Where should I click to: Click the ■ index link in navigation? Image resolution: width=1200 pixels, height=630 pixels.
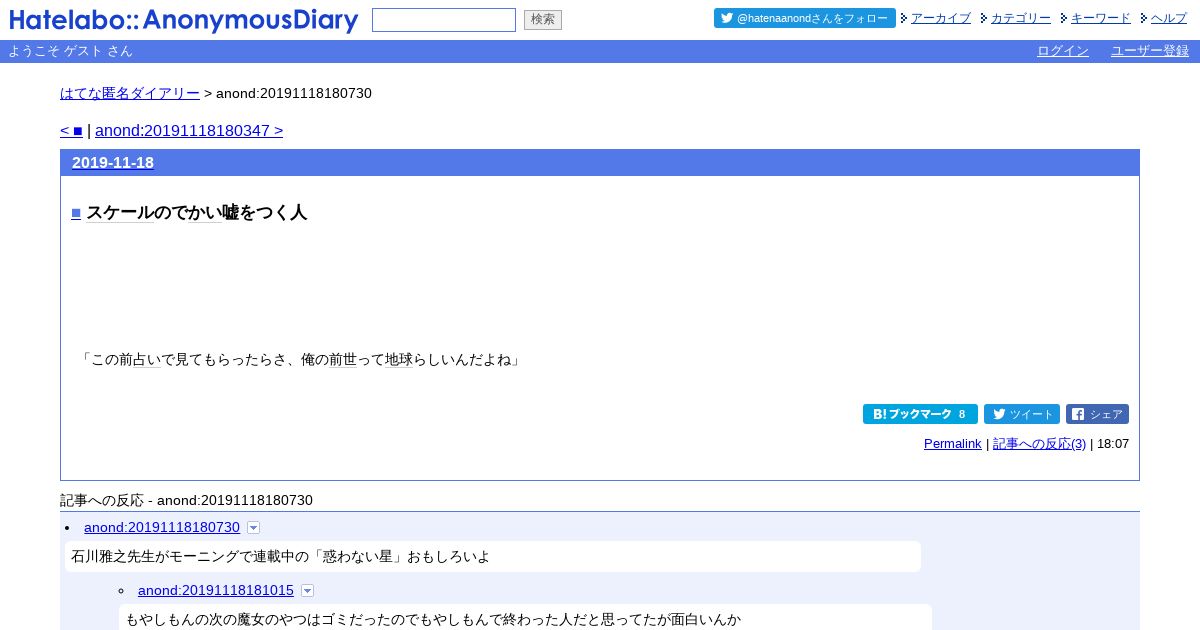pyautogui.click(x=78, y=130)
